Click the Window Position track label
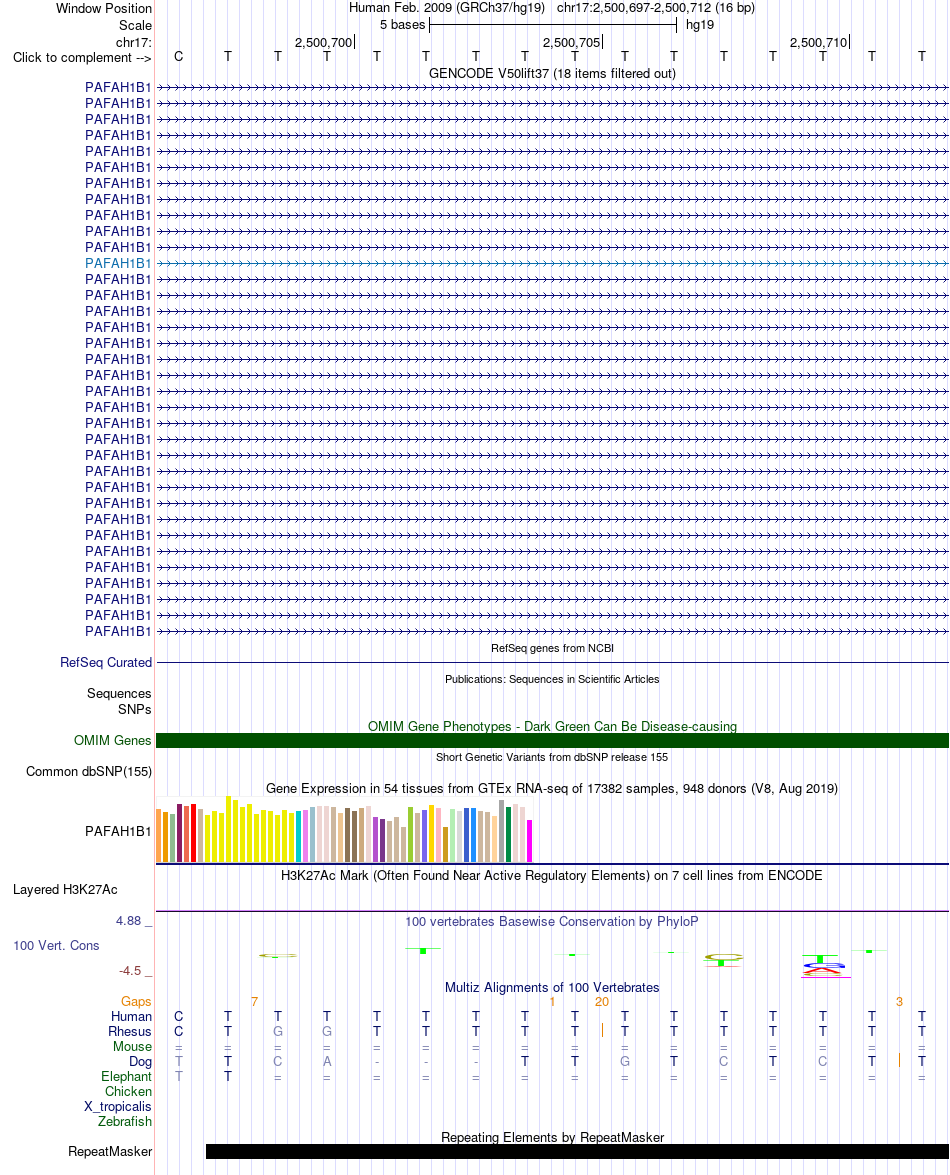 tap(103, 8)
